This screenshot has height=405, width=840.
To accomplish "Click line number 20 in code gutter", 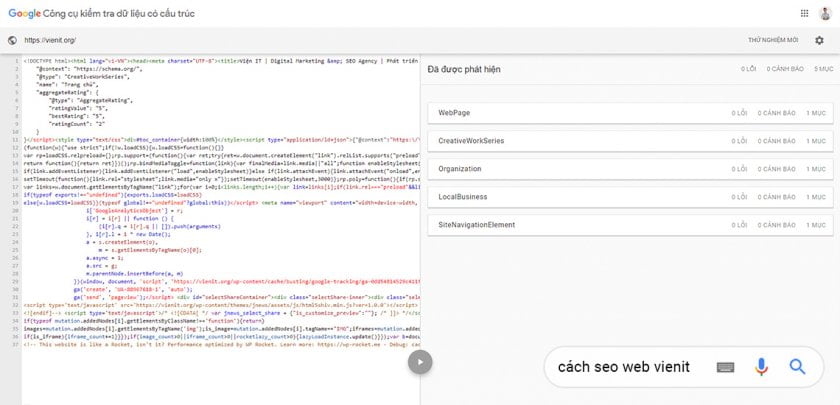I will 16,211.
